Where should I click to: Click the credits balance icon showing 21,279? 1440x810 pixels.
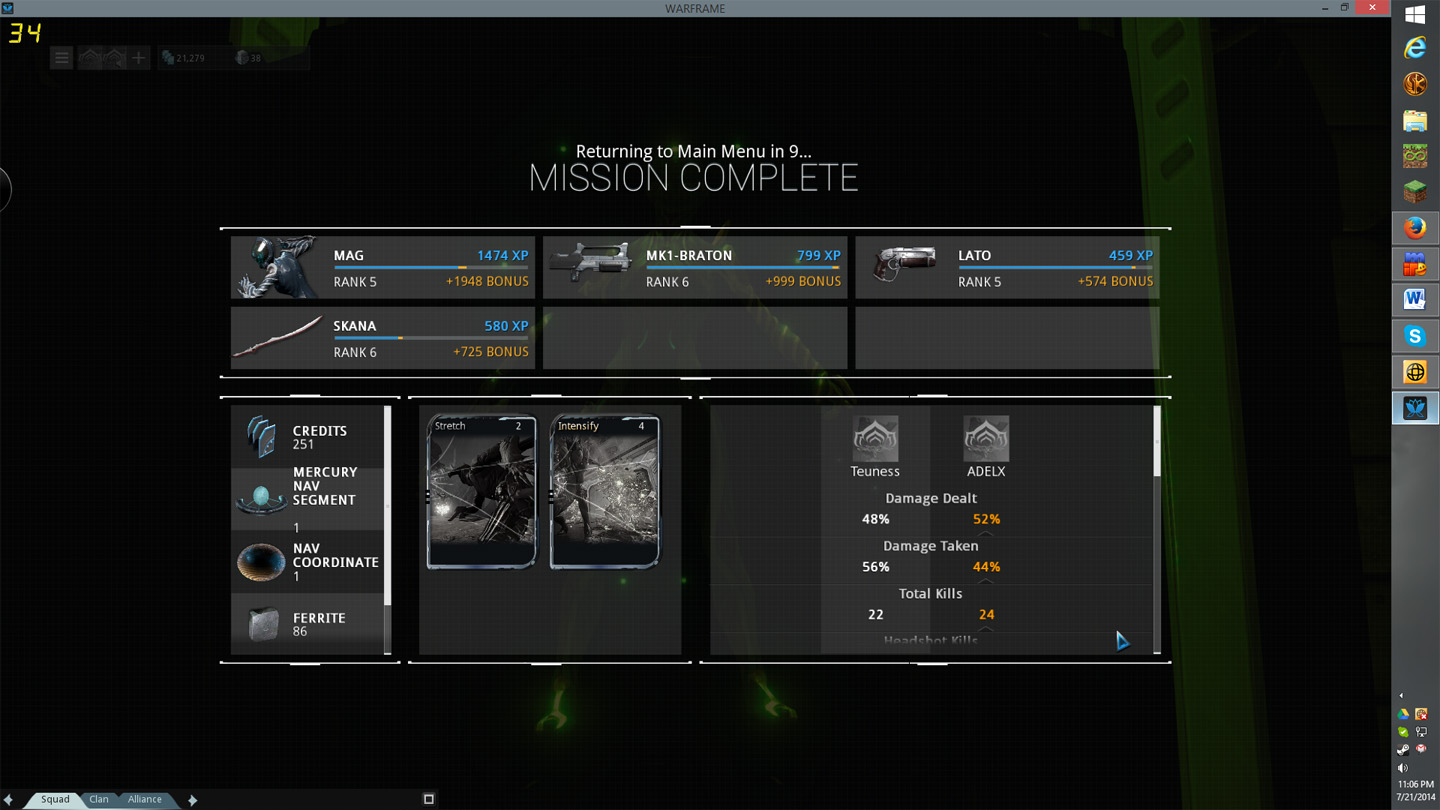[x=168, y=58]
